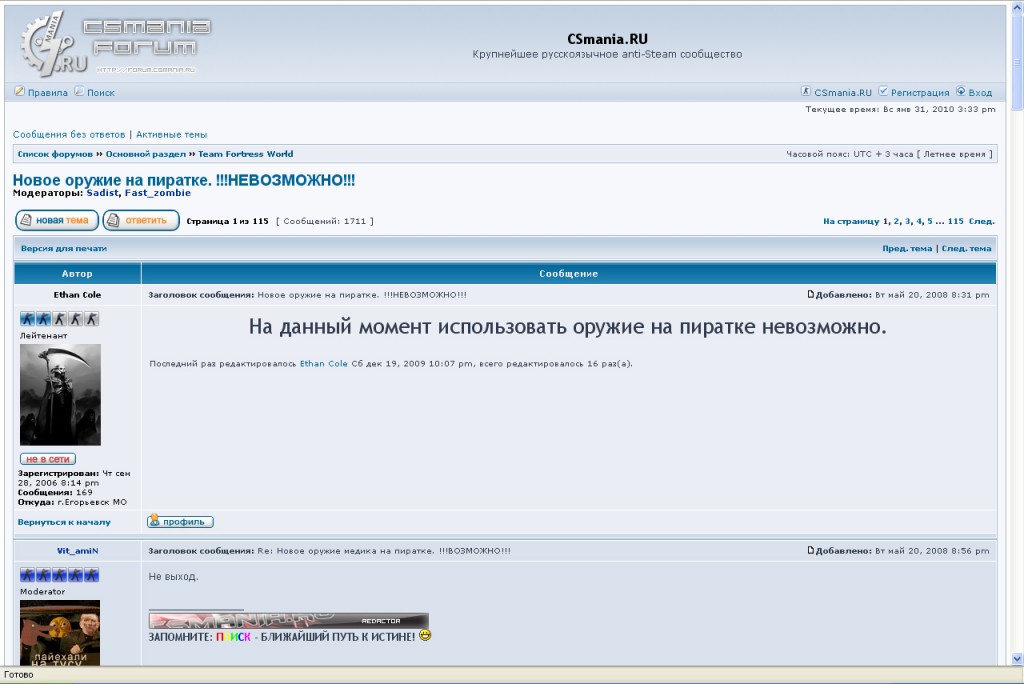Image resolution: width=1024 pixels, height=684 pixels.
Task: Click the Регистрация registration icon
Action: (883, 92)
